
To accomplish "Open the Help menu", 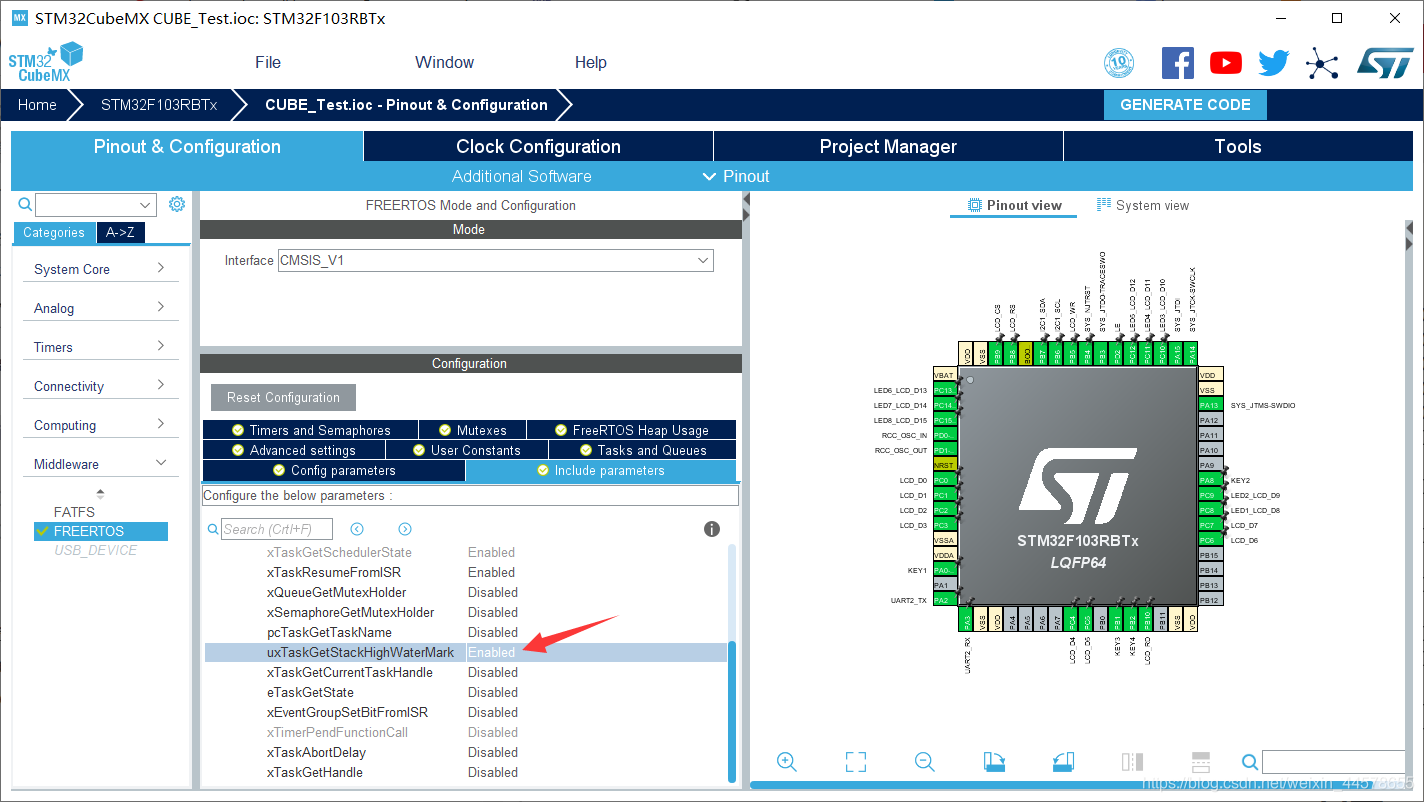I will click(590, 62).
